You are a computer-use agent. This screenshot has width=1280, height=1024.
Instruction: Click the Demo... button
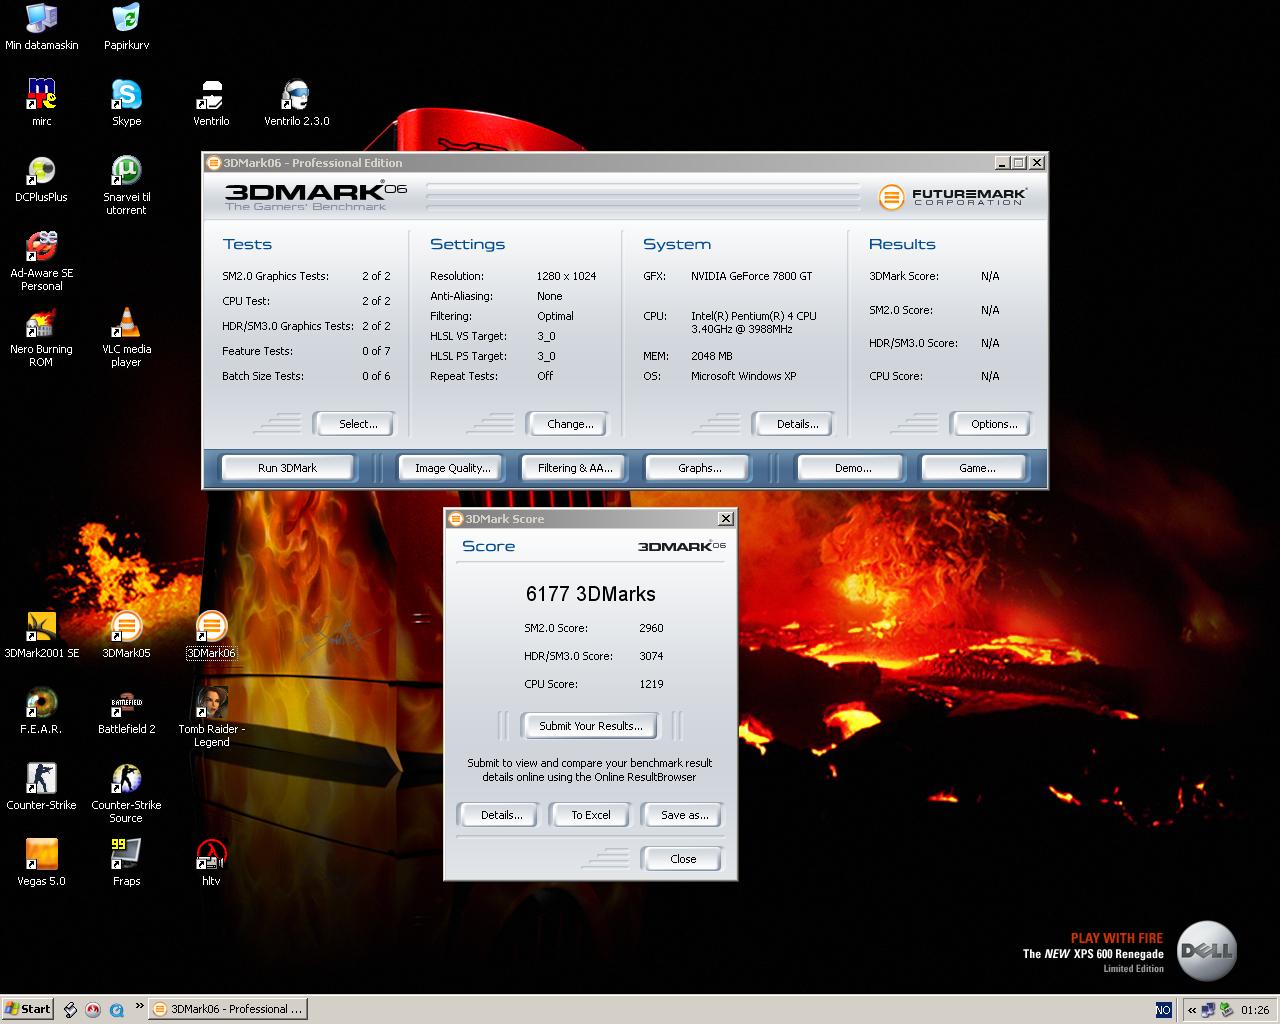coord(852,468)
